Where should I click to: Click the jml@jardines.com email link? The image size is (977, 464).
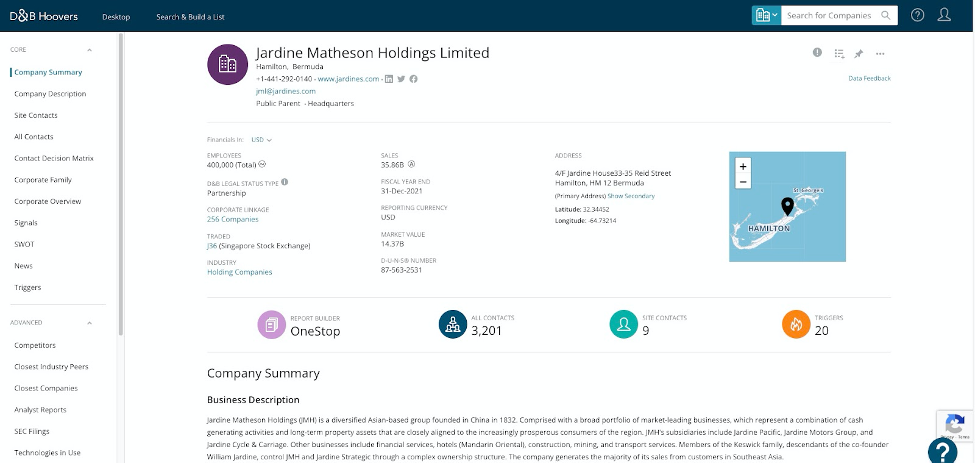tap(286, 92)
